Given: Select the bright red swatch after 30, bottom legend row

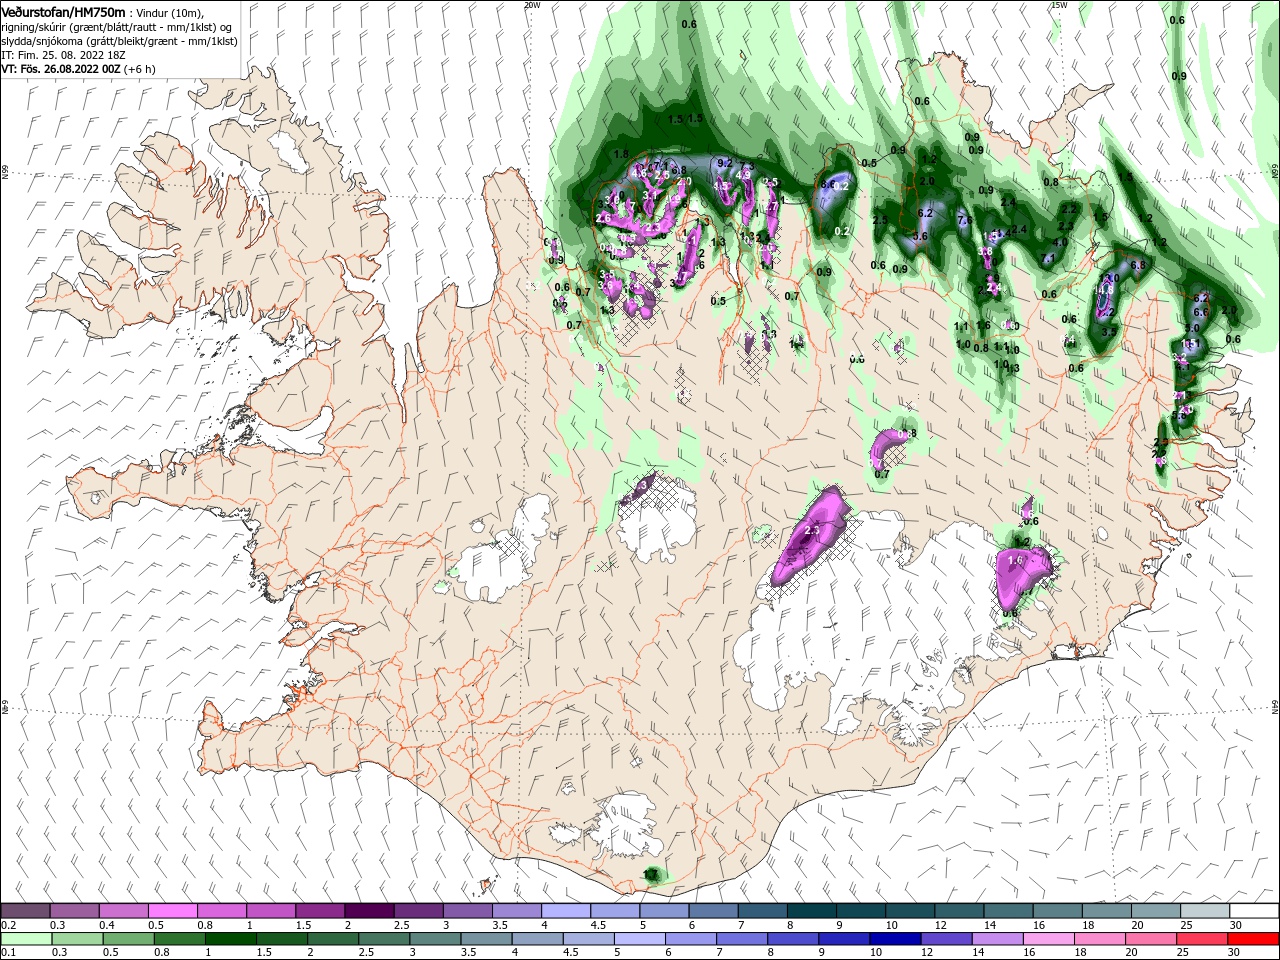Looking at the screenshot, I should click(1252, 939).
